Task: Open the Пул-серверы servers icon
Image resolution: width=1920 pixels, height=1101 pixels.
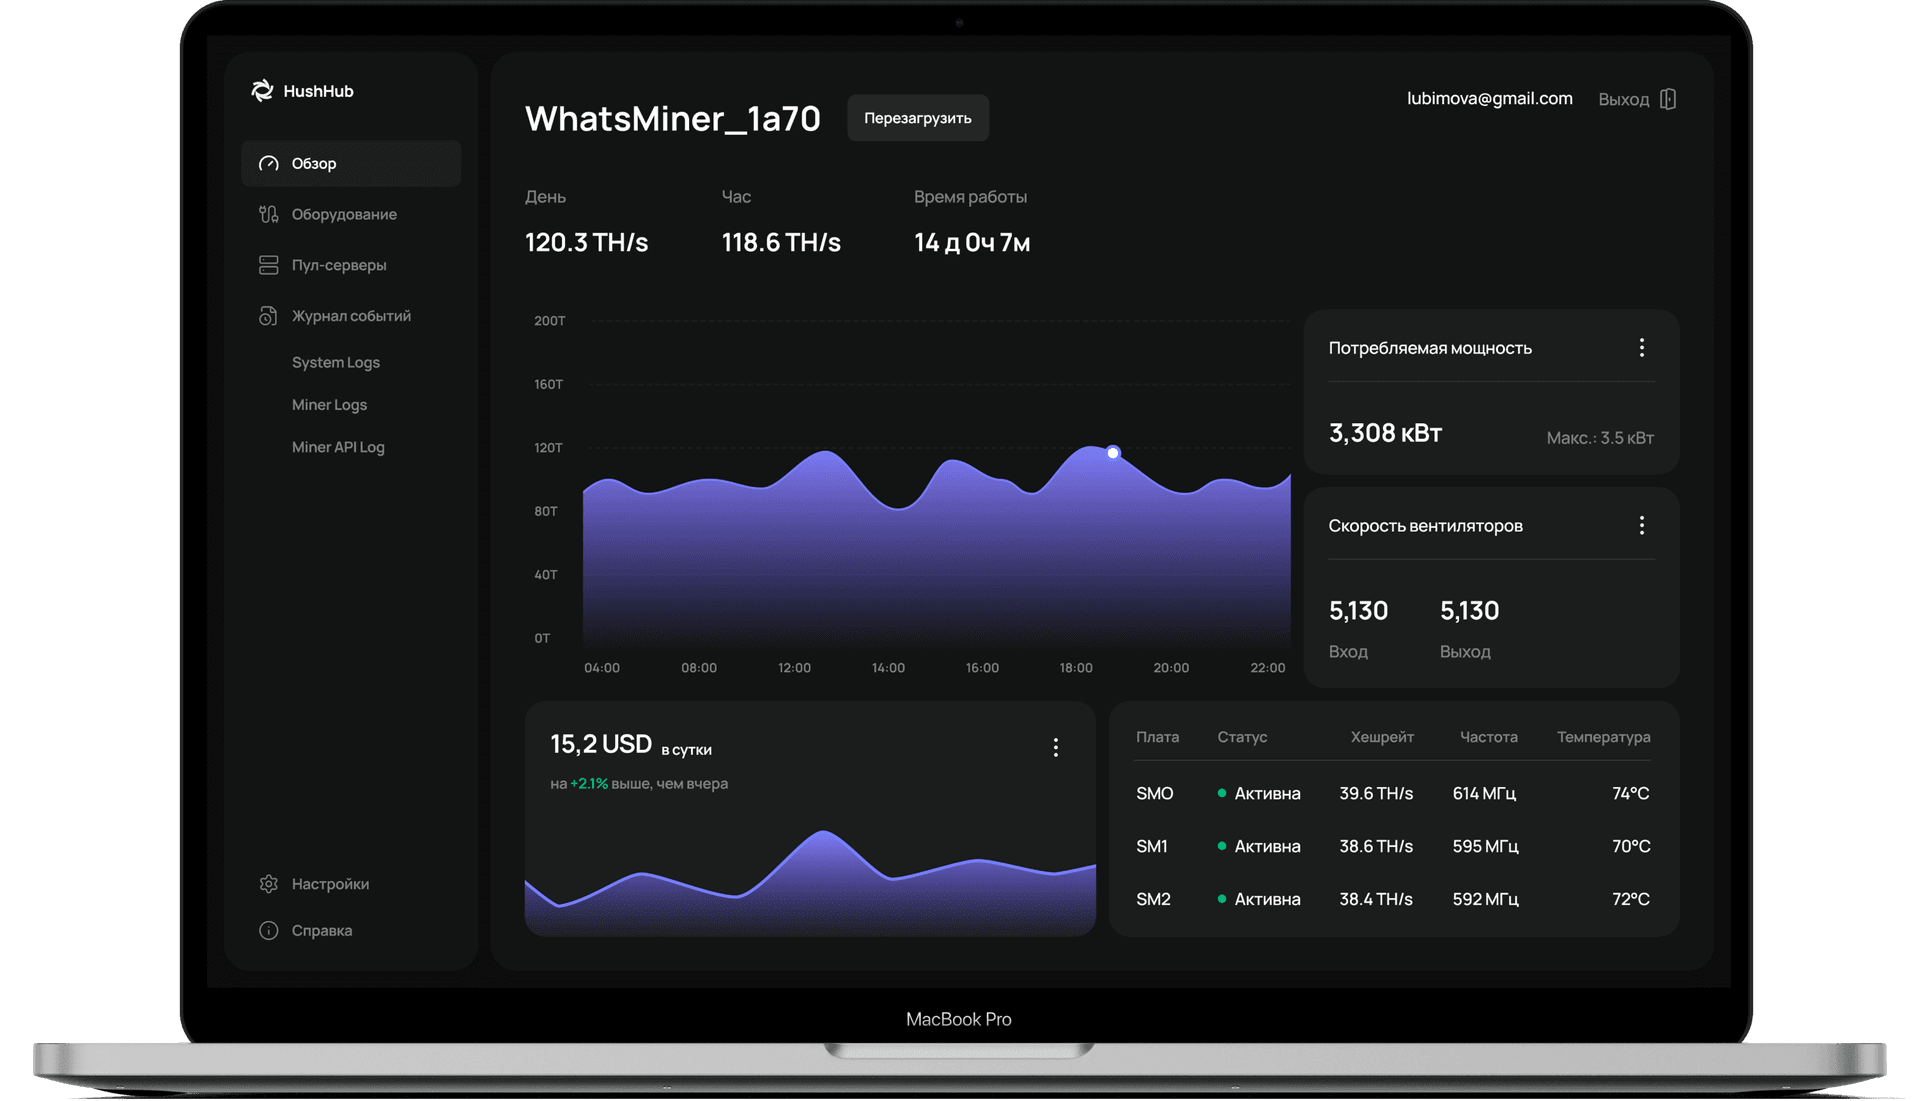Action: tap(267, 265)
